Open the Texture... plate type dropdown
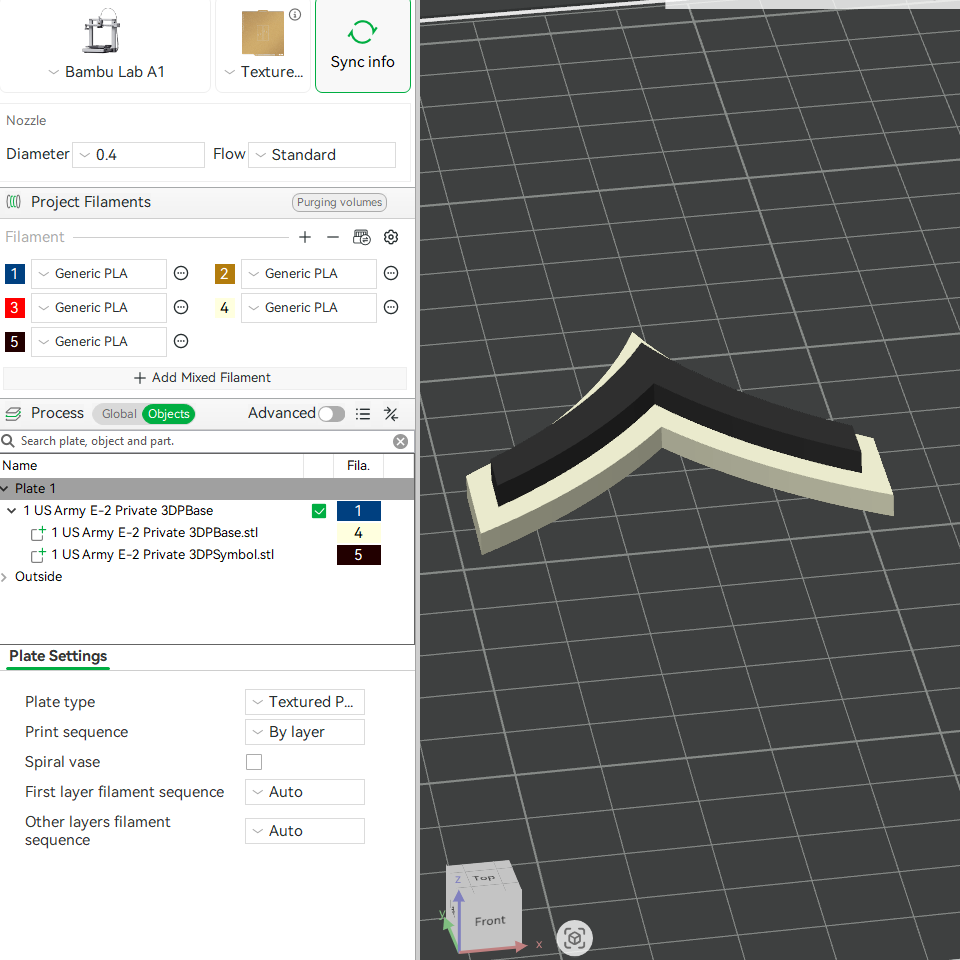The image size is (960, 960). (x=263, y=72)
